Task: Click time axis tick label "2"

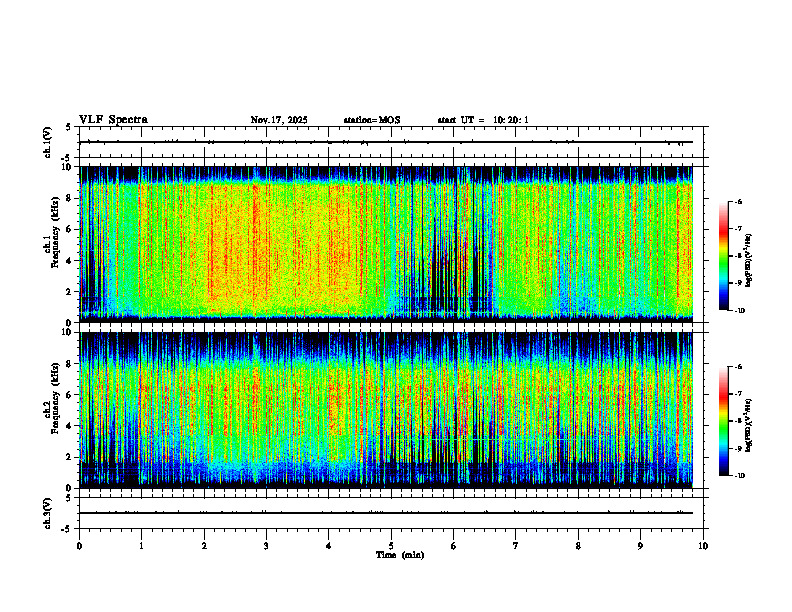Action: point(204,546)
